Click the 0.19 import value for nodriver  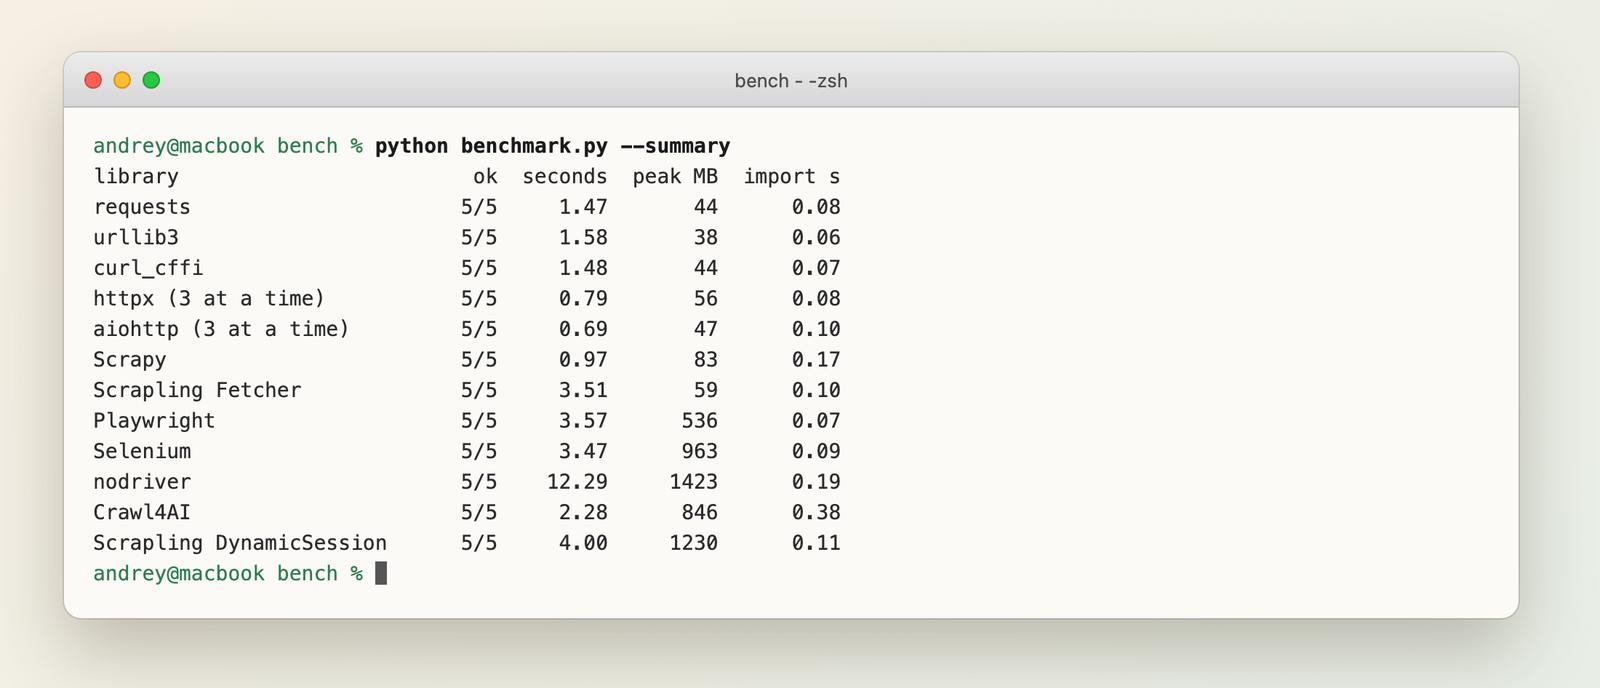pos(816,482)
